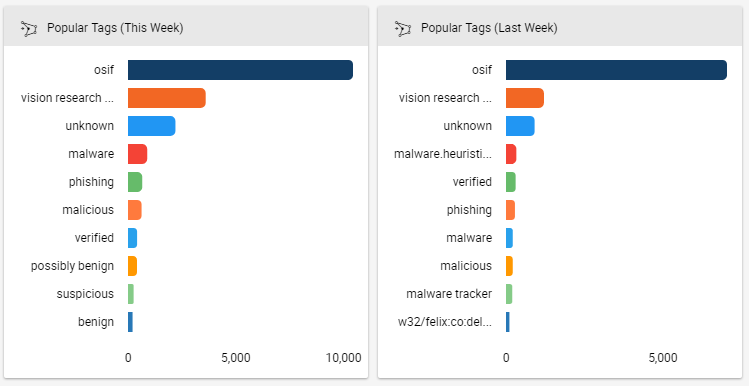Viewport: 749px width, 386px height.
Task: Click the Last Week panel graph icon
Action: tap(403, 29)
